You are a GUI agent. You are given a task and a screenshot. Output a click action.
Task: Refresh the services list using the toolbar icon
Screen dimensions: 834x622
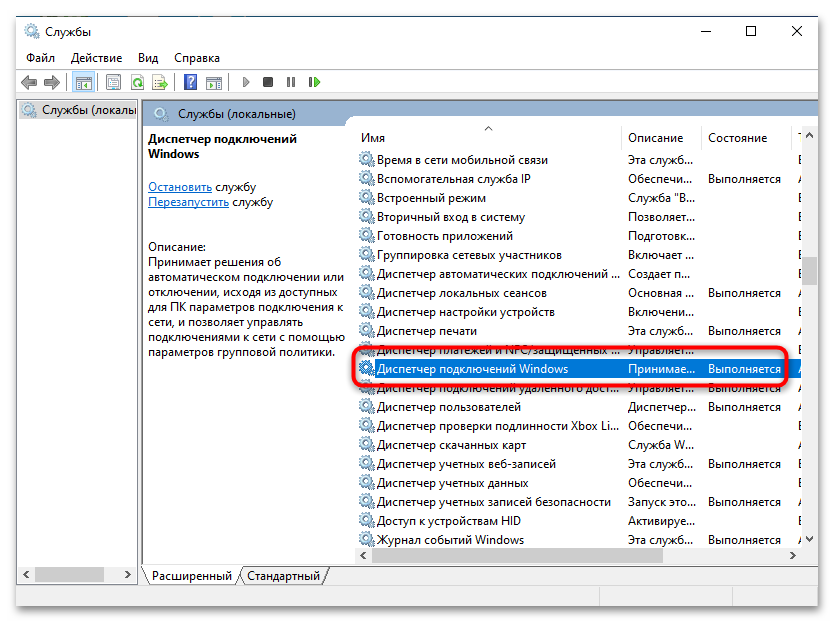coord(136,82)
